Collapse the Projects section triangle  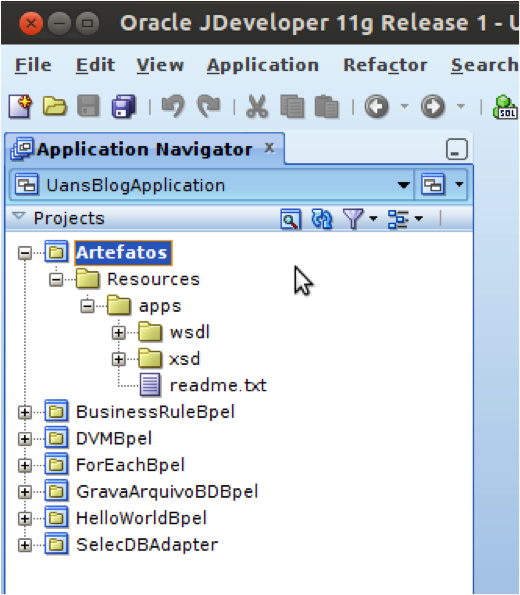(x=19, y=217)
